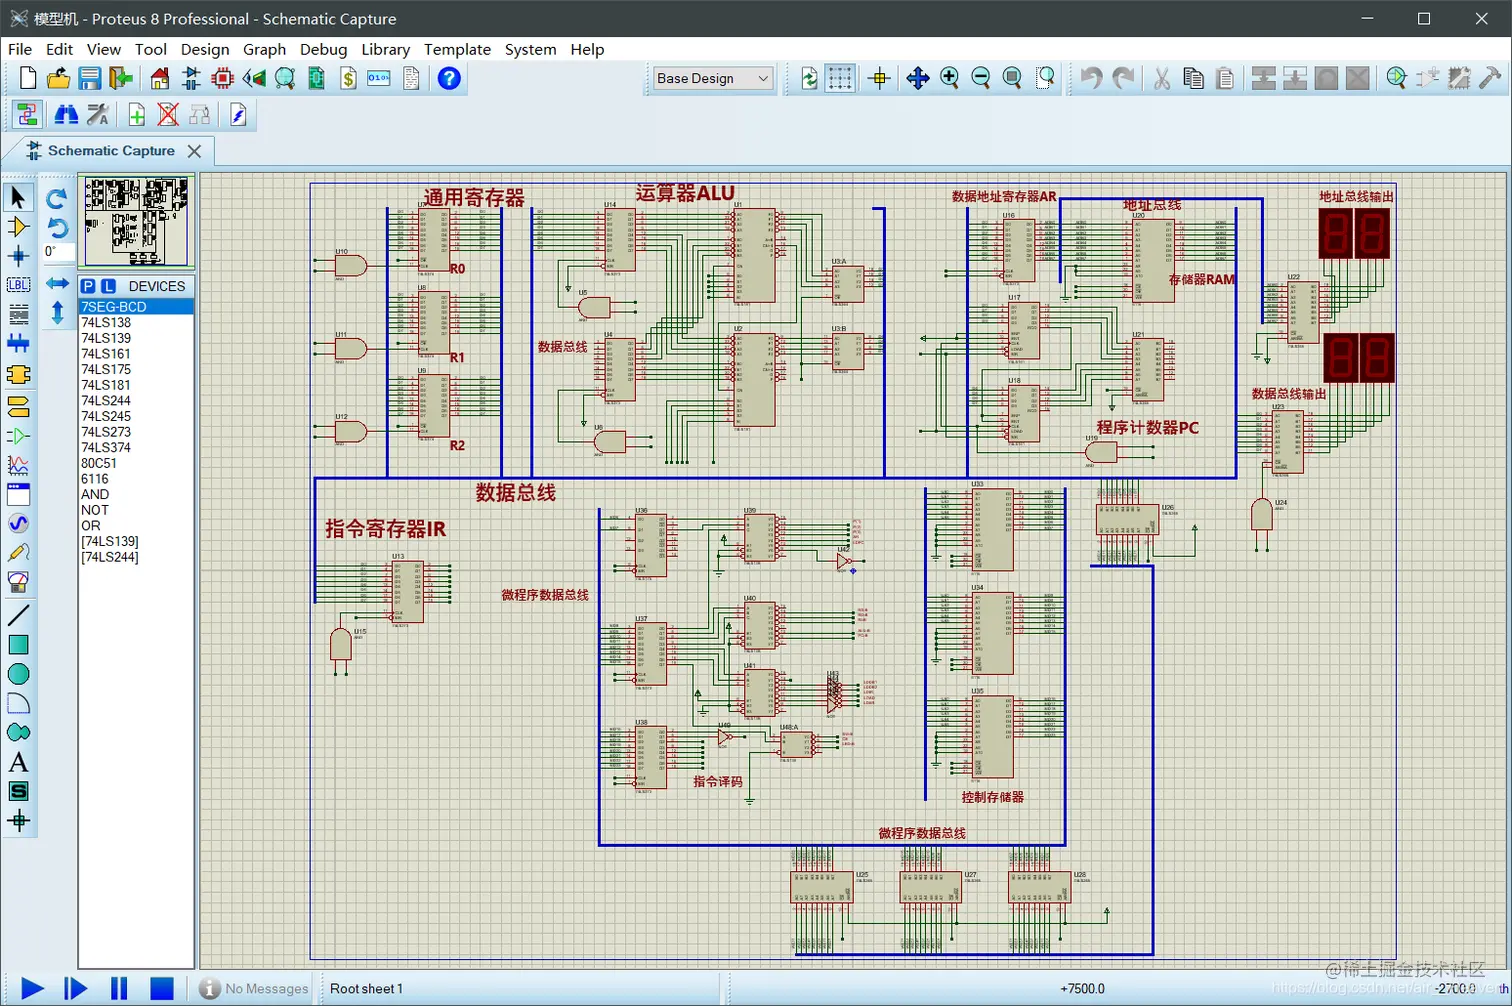Viewport: 1512px width, 1006px height.
Task: Open the Debug menu
Action: pos(323,49)
